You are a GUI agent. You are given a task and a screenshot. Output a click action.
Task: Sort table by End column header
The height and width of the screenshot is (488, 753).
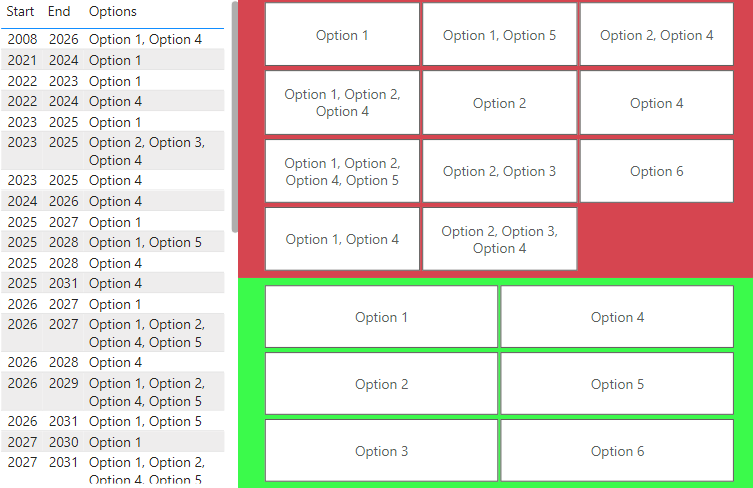[x=59, y=12]
